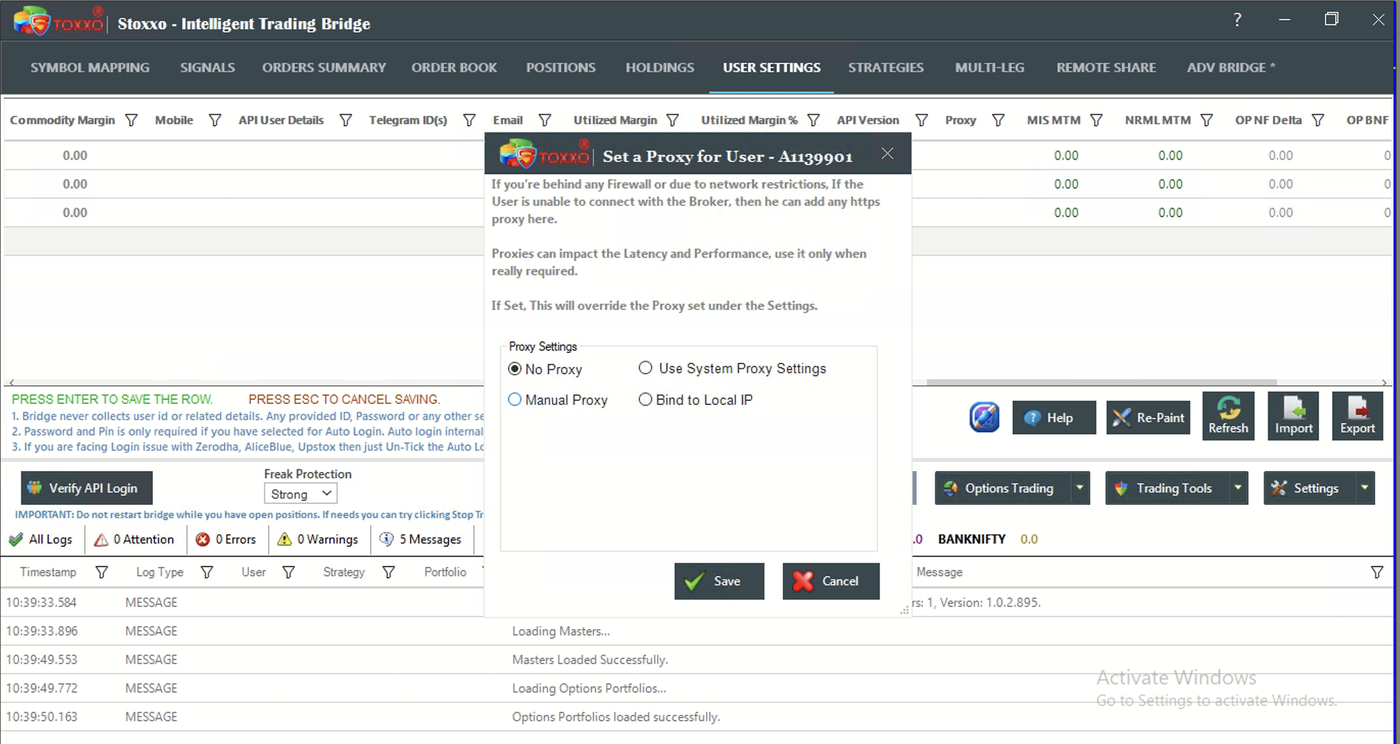Show the 0 Attention logs

[134, 539]
